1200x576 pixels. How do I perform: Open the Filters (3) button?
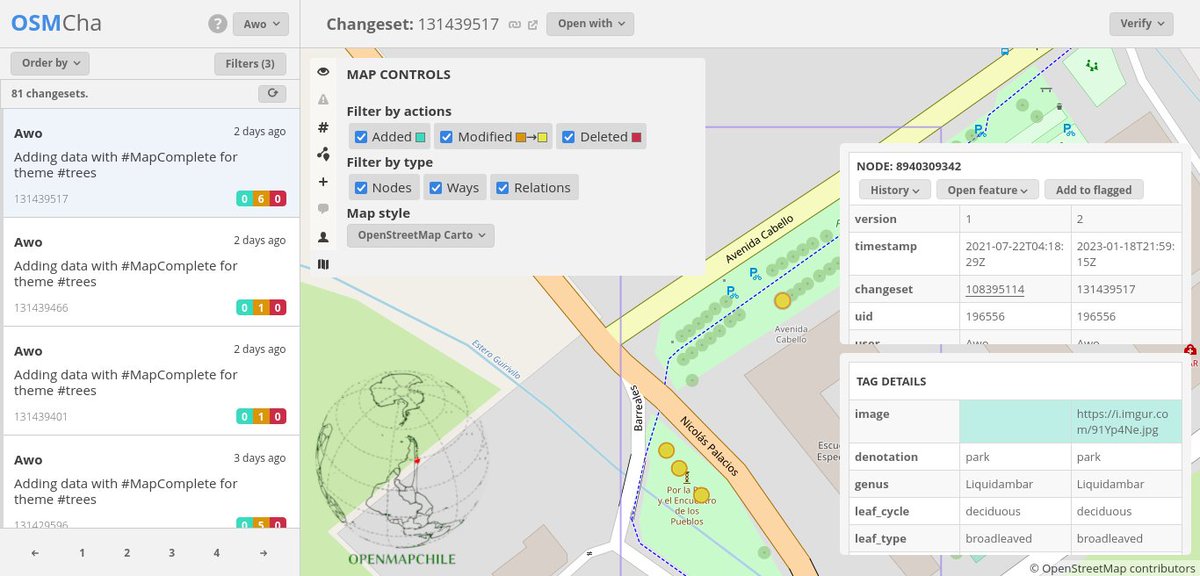(x=250, y=63)
